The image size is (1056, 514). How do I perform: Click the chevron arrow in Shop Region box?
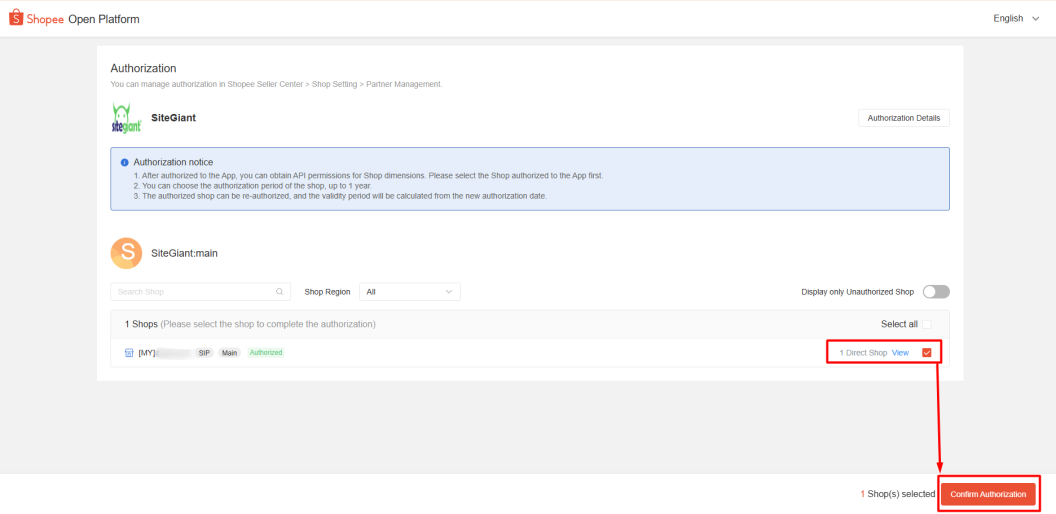(448, 292)
